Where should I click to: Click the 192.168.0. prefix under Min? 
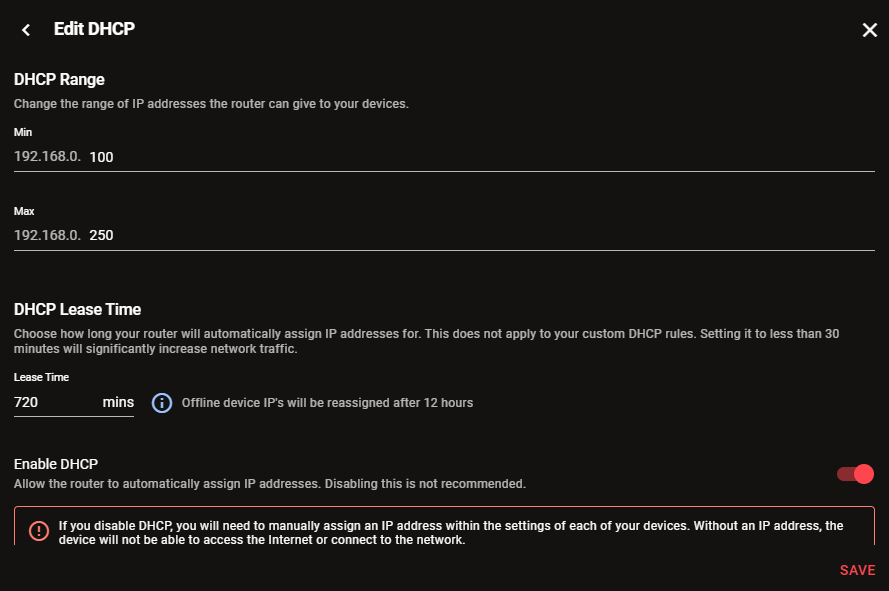(47, 156)
